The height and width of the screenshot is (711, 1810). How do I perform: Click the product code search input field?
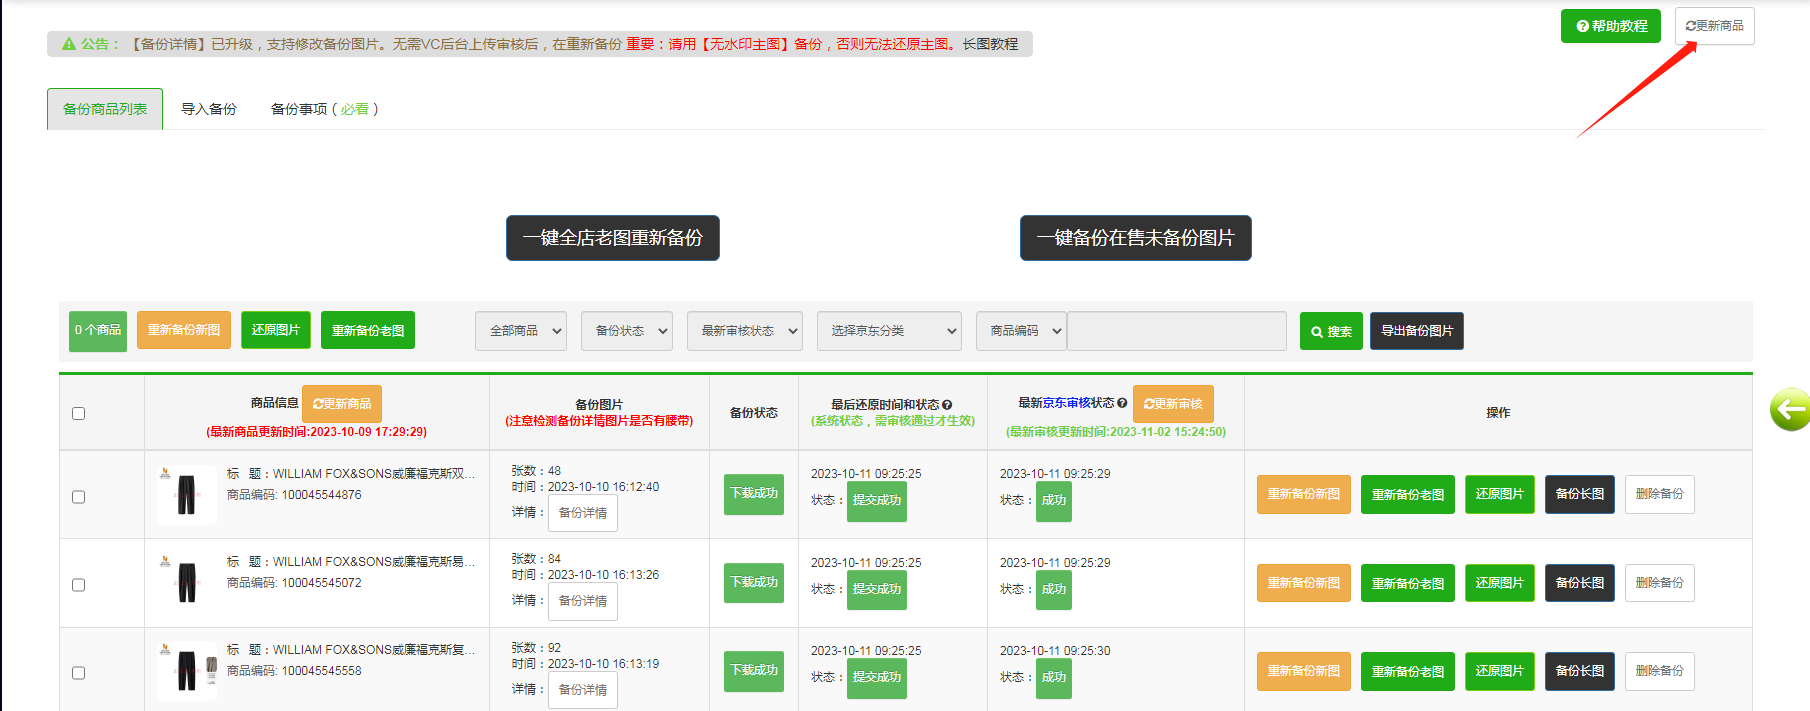(1176, 331)
